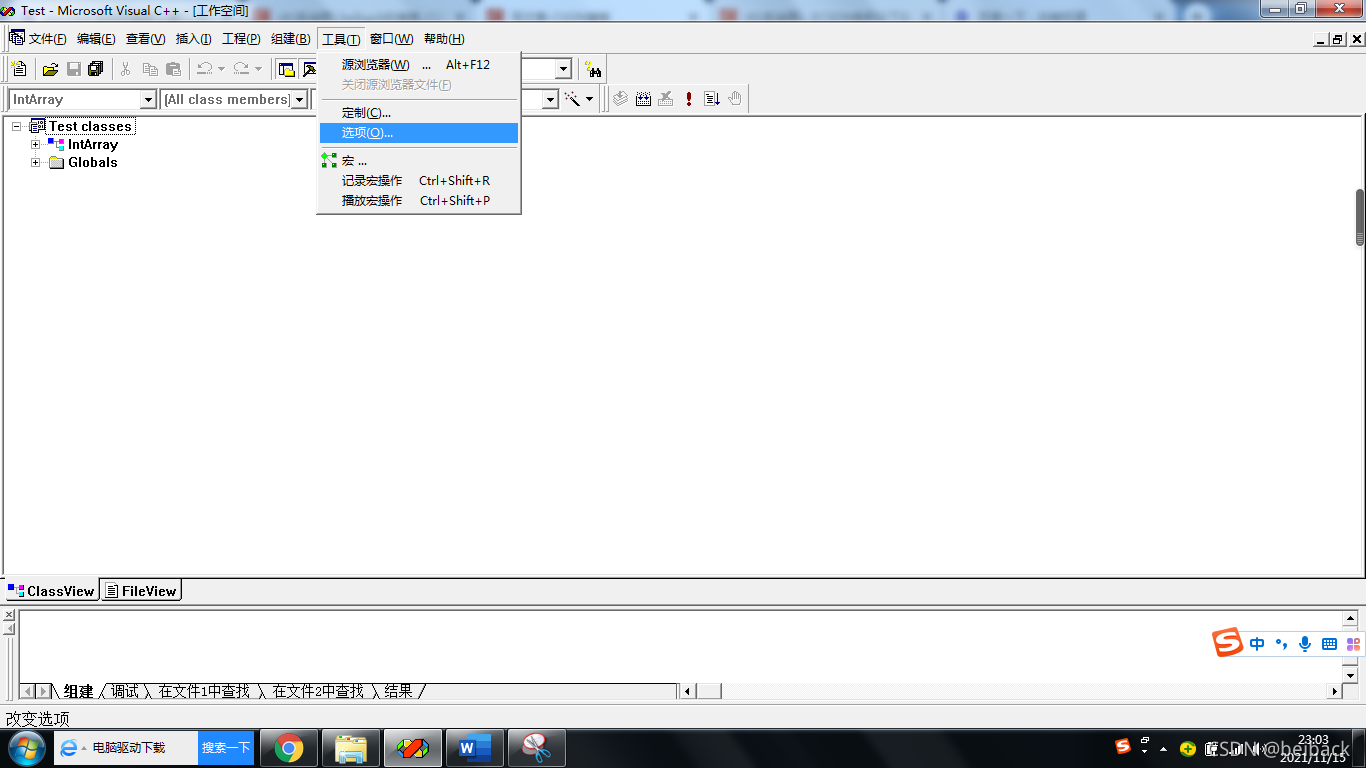
Task: Click the Redo arrow icon
Action: (240, 69)
